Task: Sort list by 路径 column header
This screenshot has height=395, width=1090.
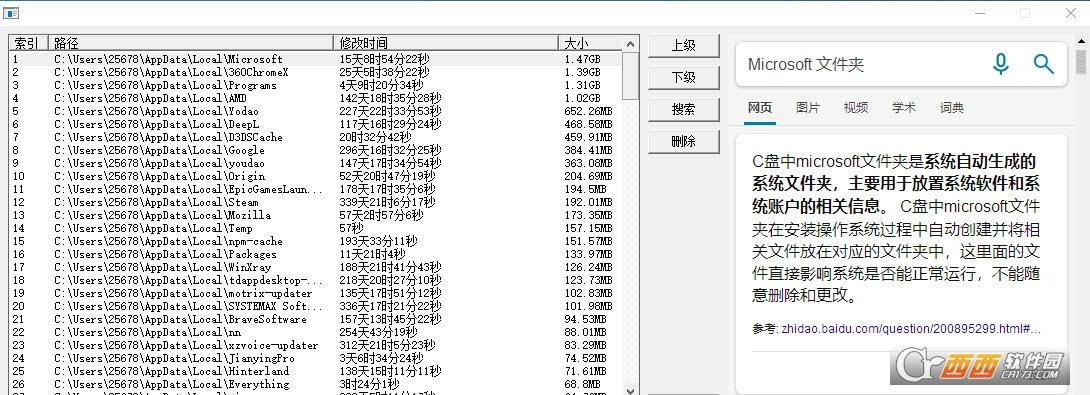Action: coord(190,43)
